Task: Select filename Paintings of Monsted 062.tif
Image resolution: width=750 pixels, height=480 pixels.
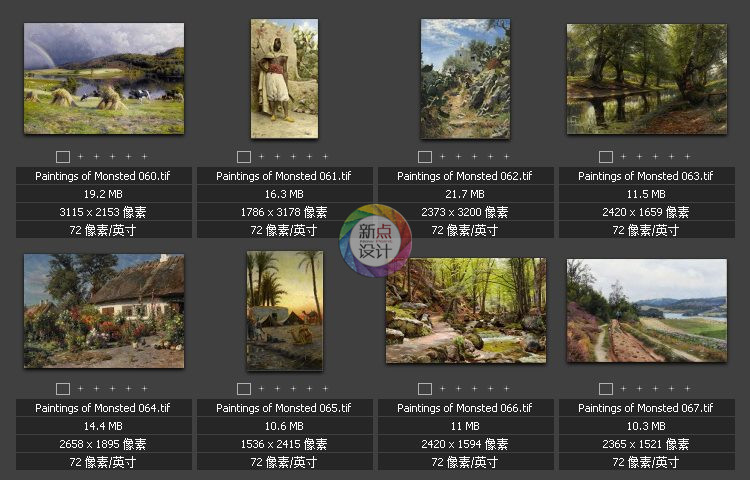Action: tap(465, 176)
